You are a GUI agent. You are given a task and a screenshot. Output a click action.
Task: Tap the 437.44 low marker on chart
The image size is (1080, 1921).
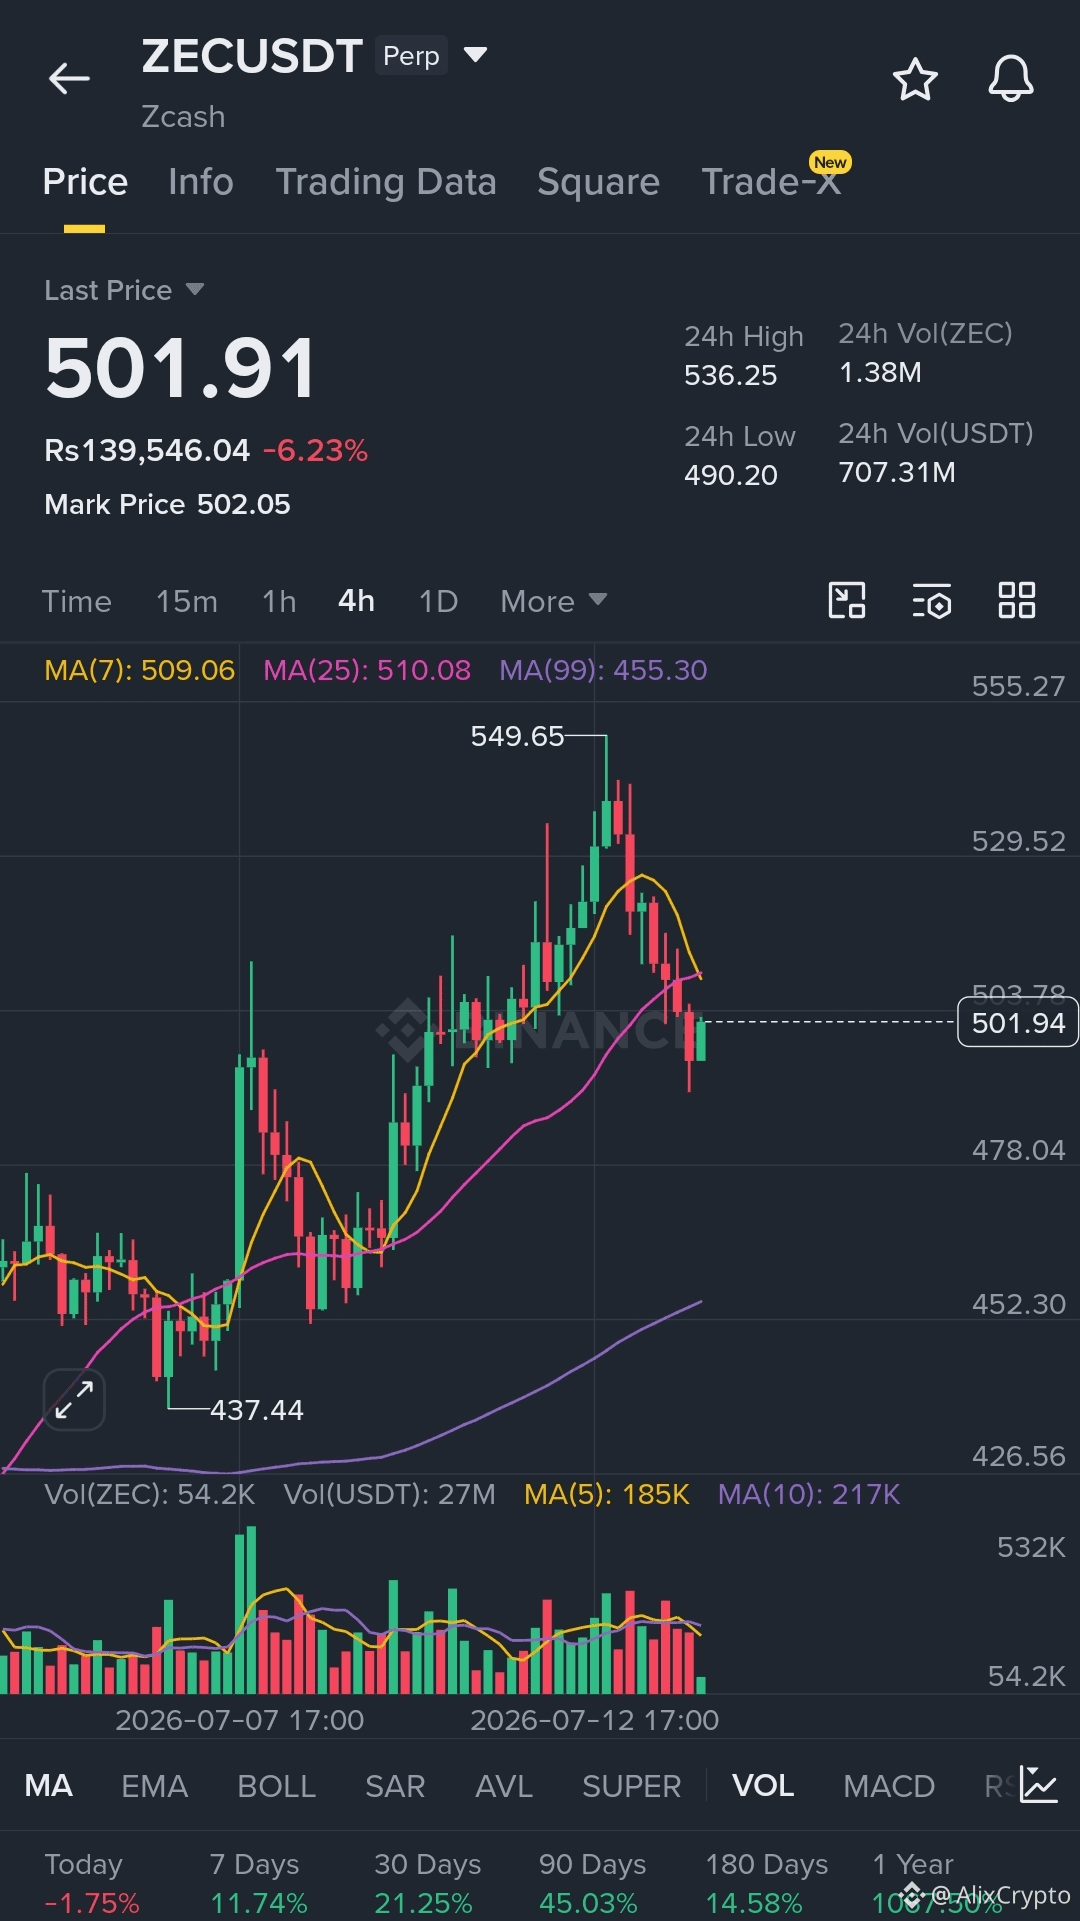[x=256, y=1410]
